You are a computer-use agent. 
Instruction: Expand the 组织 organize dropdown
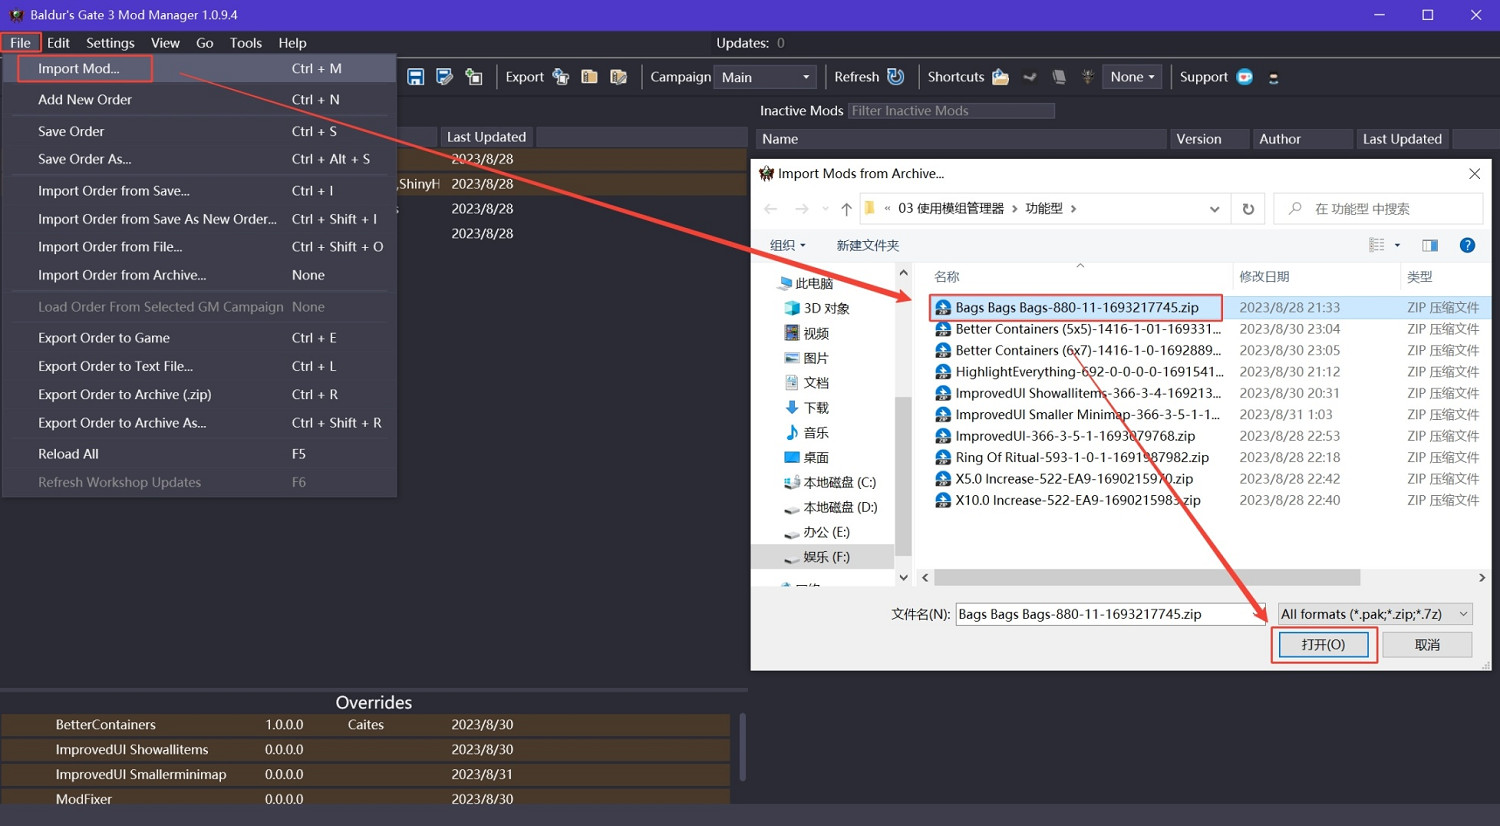pyautogui.click(x=787, y=245)
